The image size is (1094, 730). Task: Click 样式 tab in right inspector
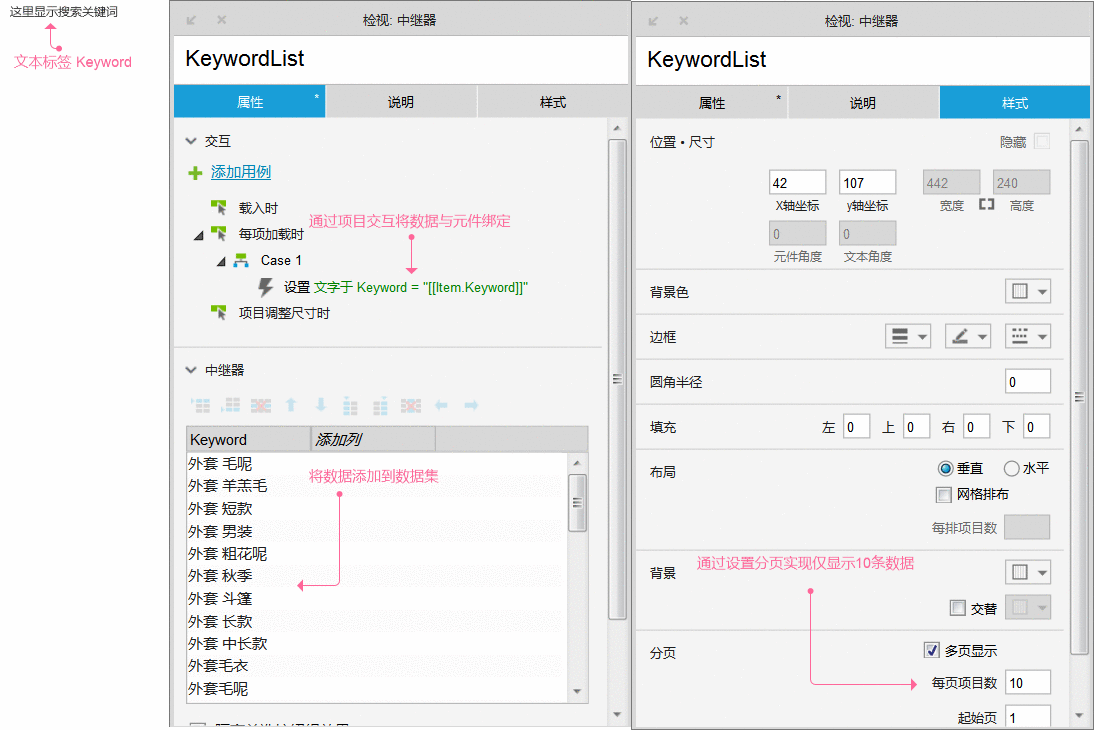(x=1014, y=103)
